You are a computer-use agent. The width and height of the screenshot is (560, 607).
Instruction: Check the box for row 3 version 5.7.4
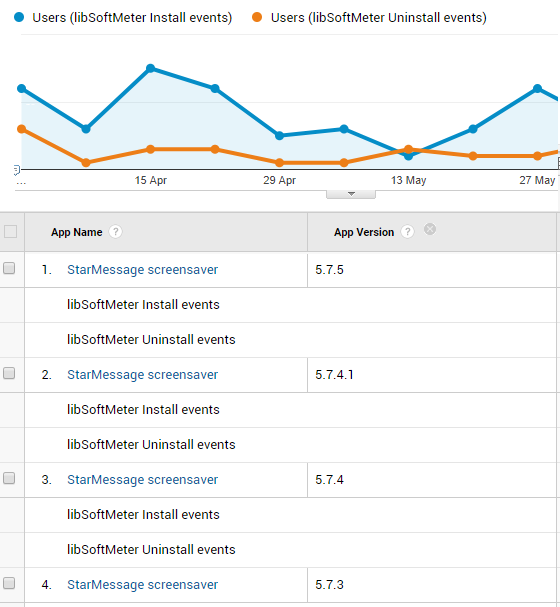click(x=9, y=478)
